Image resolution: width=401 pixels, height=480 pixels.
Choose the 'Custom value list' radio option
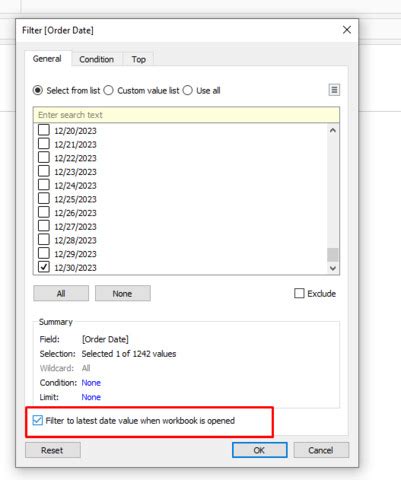click(x=109, y=90)
